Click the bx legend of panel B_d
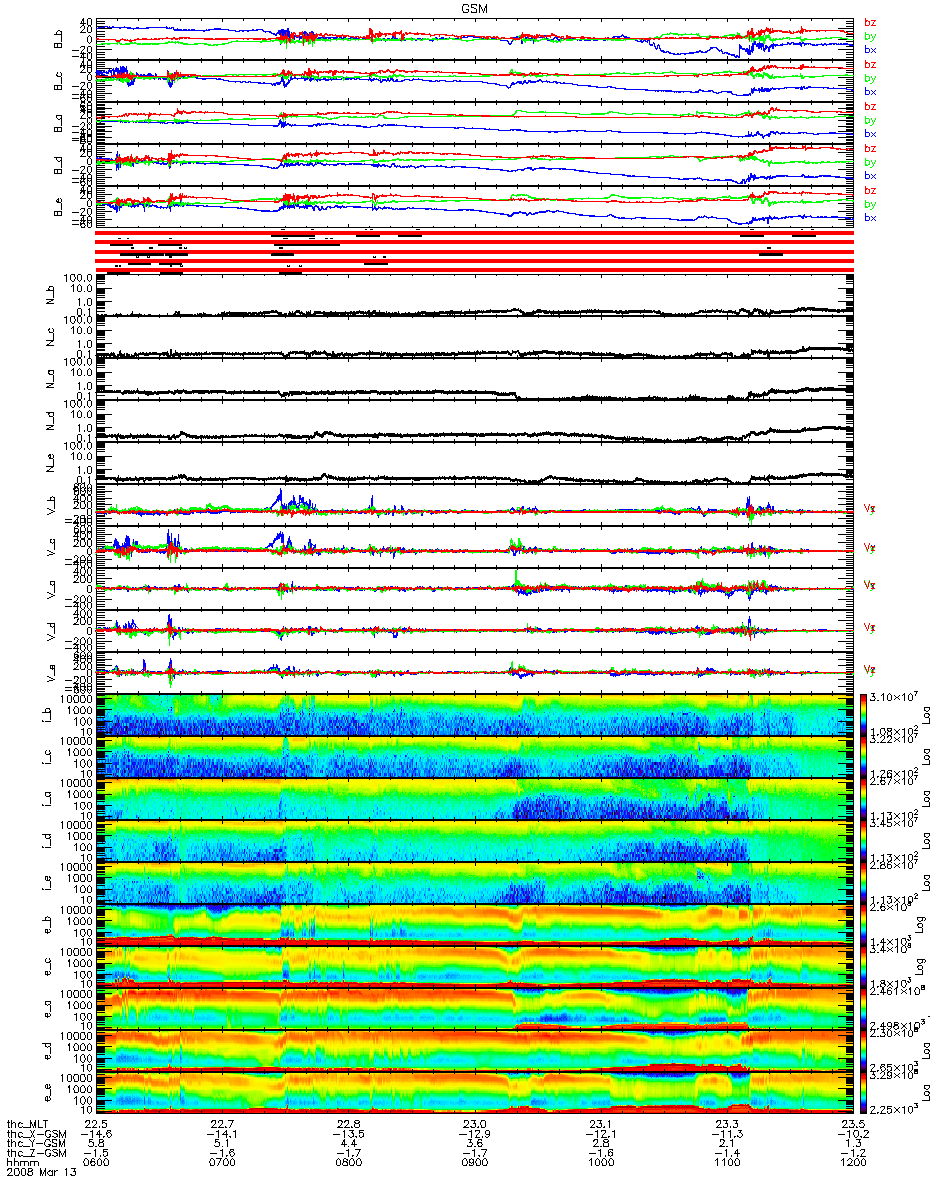Screen dimensions: 930x1200 pos(870,175)
